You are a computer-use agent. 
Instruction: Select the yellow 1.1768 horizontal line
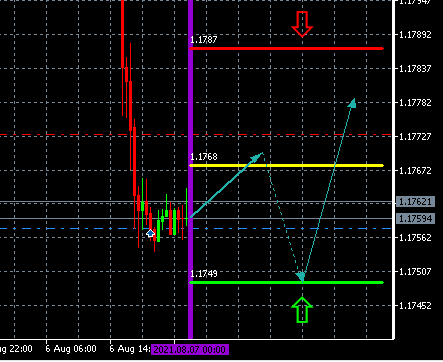pos(287,165)
